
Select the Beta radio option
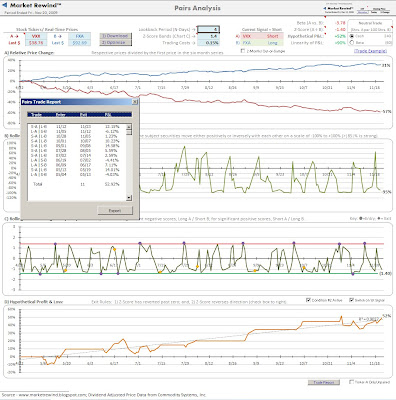[x=352, y=43]
